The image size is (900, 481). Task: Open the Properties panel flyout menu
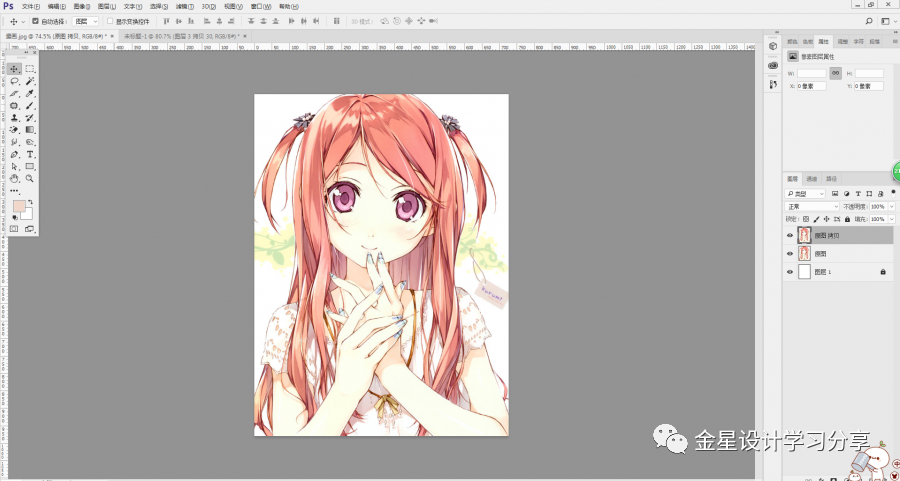tap(894, 42)
